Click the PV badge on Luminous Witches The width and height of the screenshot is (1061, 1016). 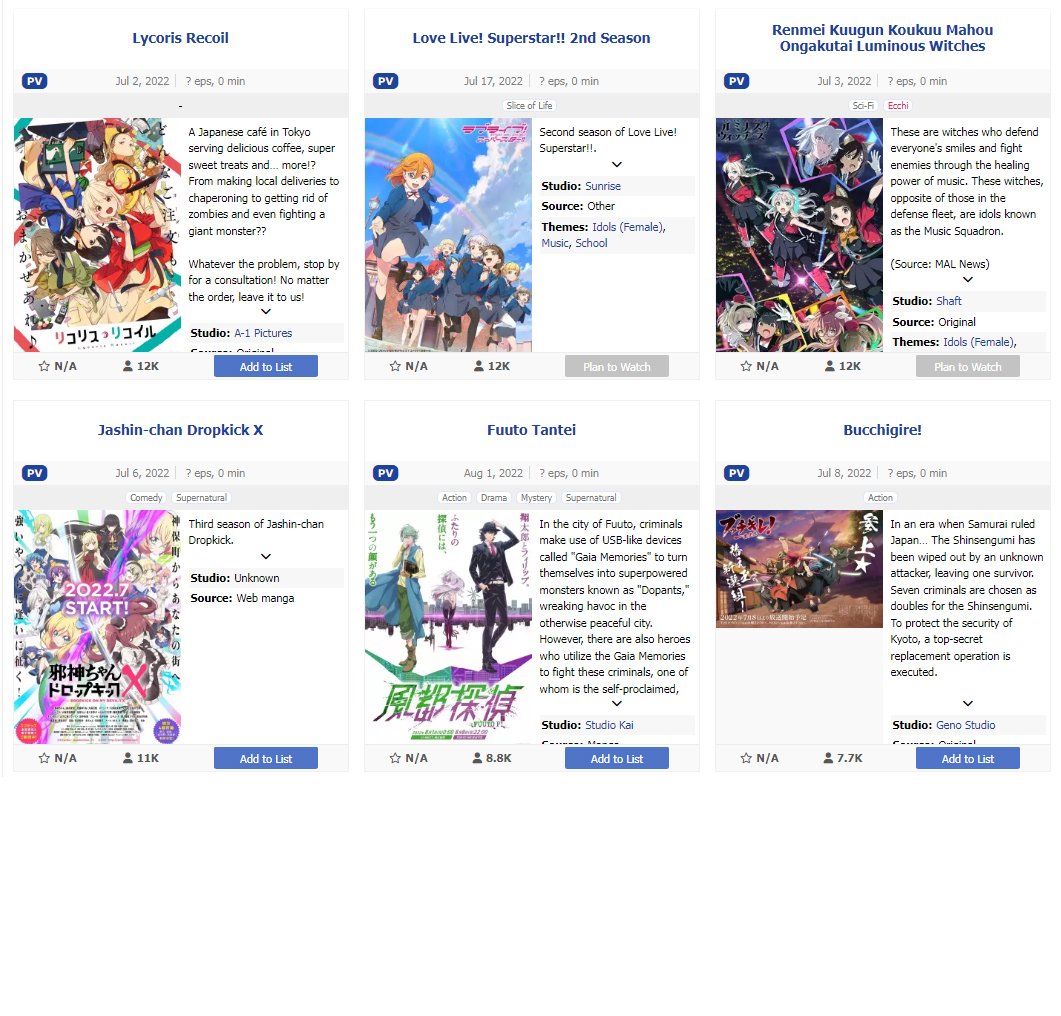tap(736, 81)
